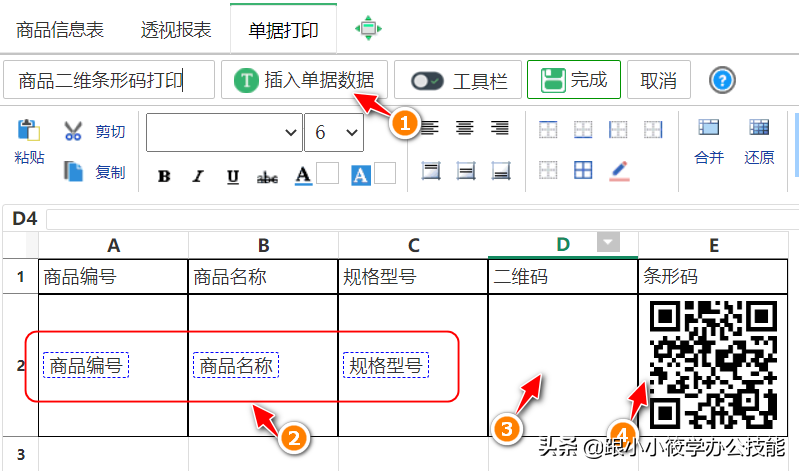Click the copy documents icon

pyautogui.click(x=73, y=171)
